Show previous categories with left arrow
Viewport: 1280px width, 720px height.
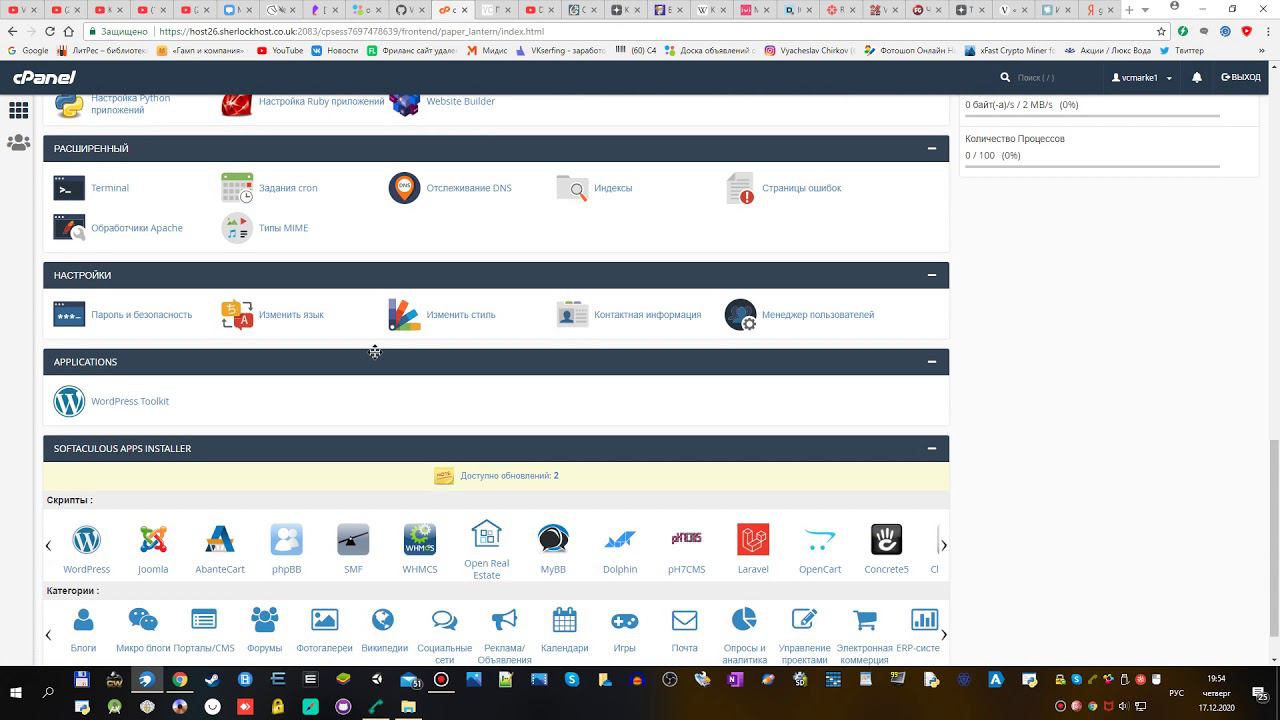pos(48,634)
